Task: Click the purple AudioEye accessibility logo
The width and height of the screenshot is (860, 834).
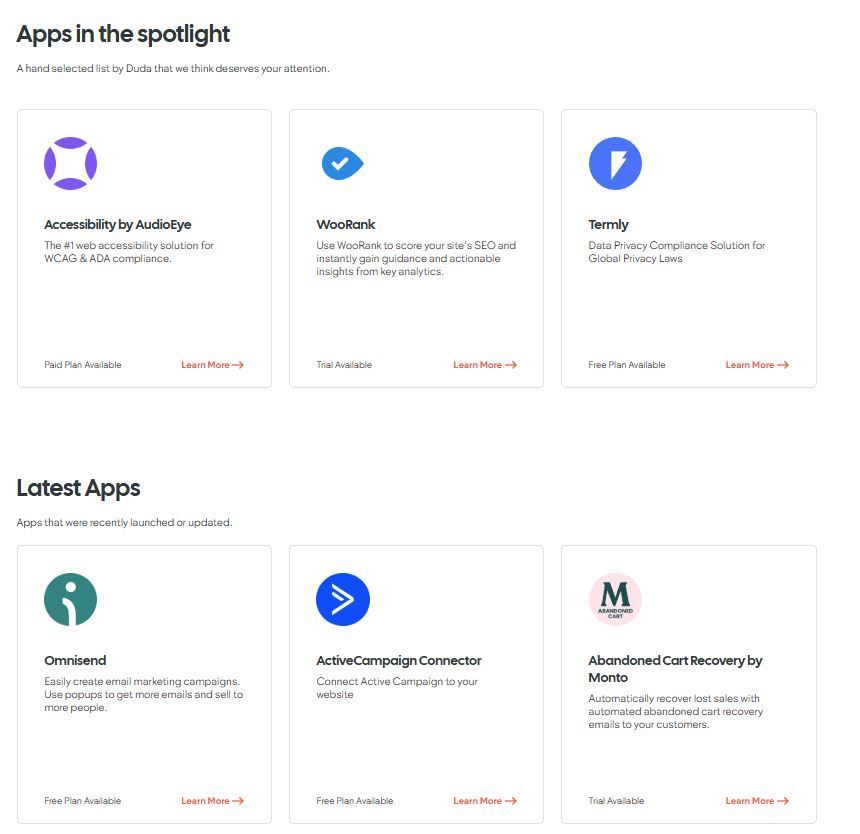Action: 70,163
